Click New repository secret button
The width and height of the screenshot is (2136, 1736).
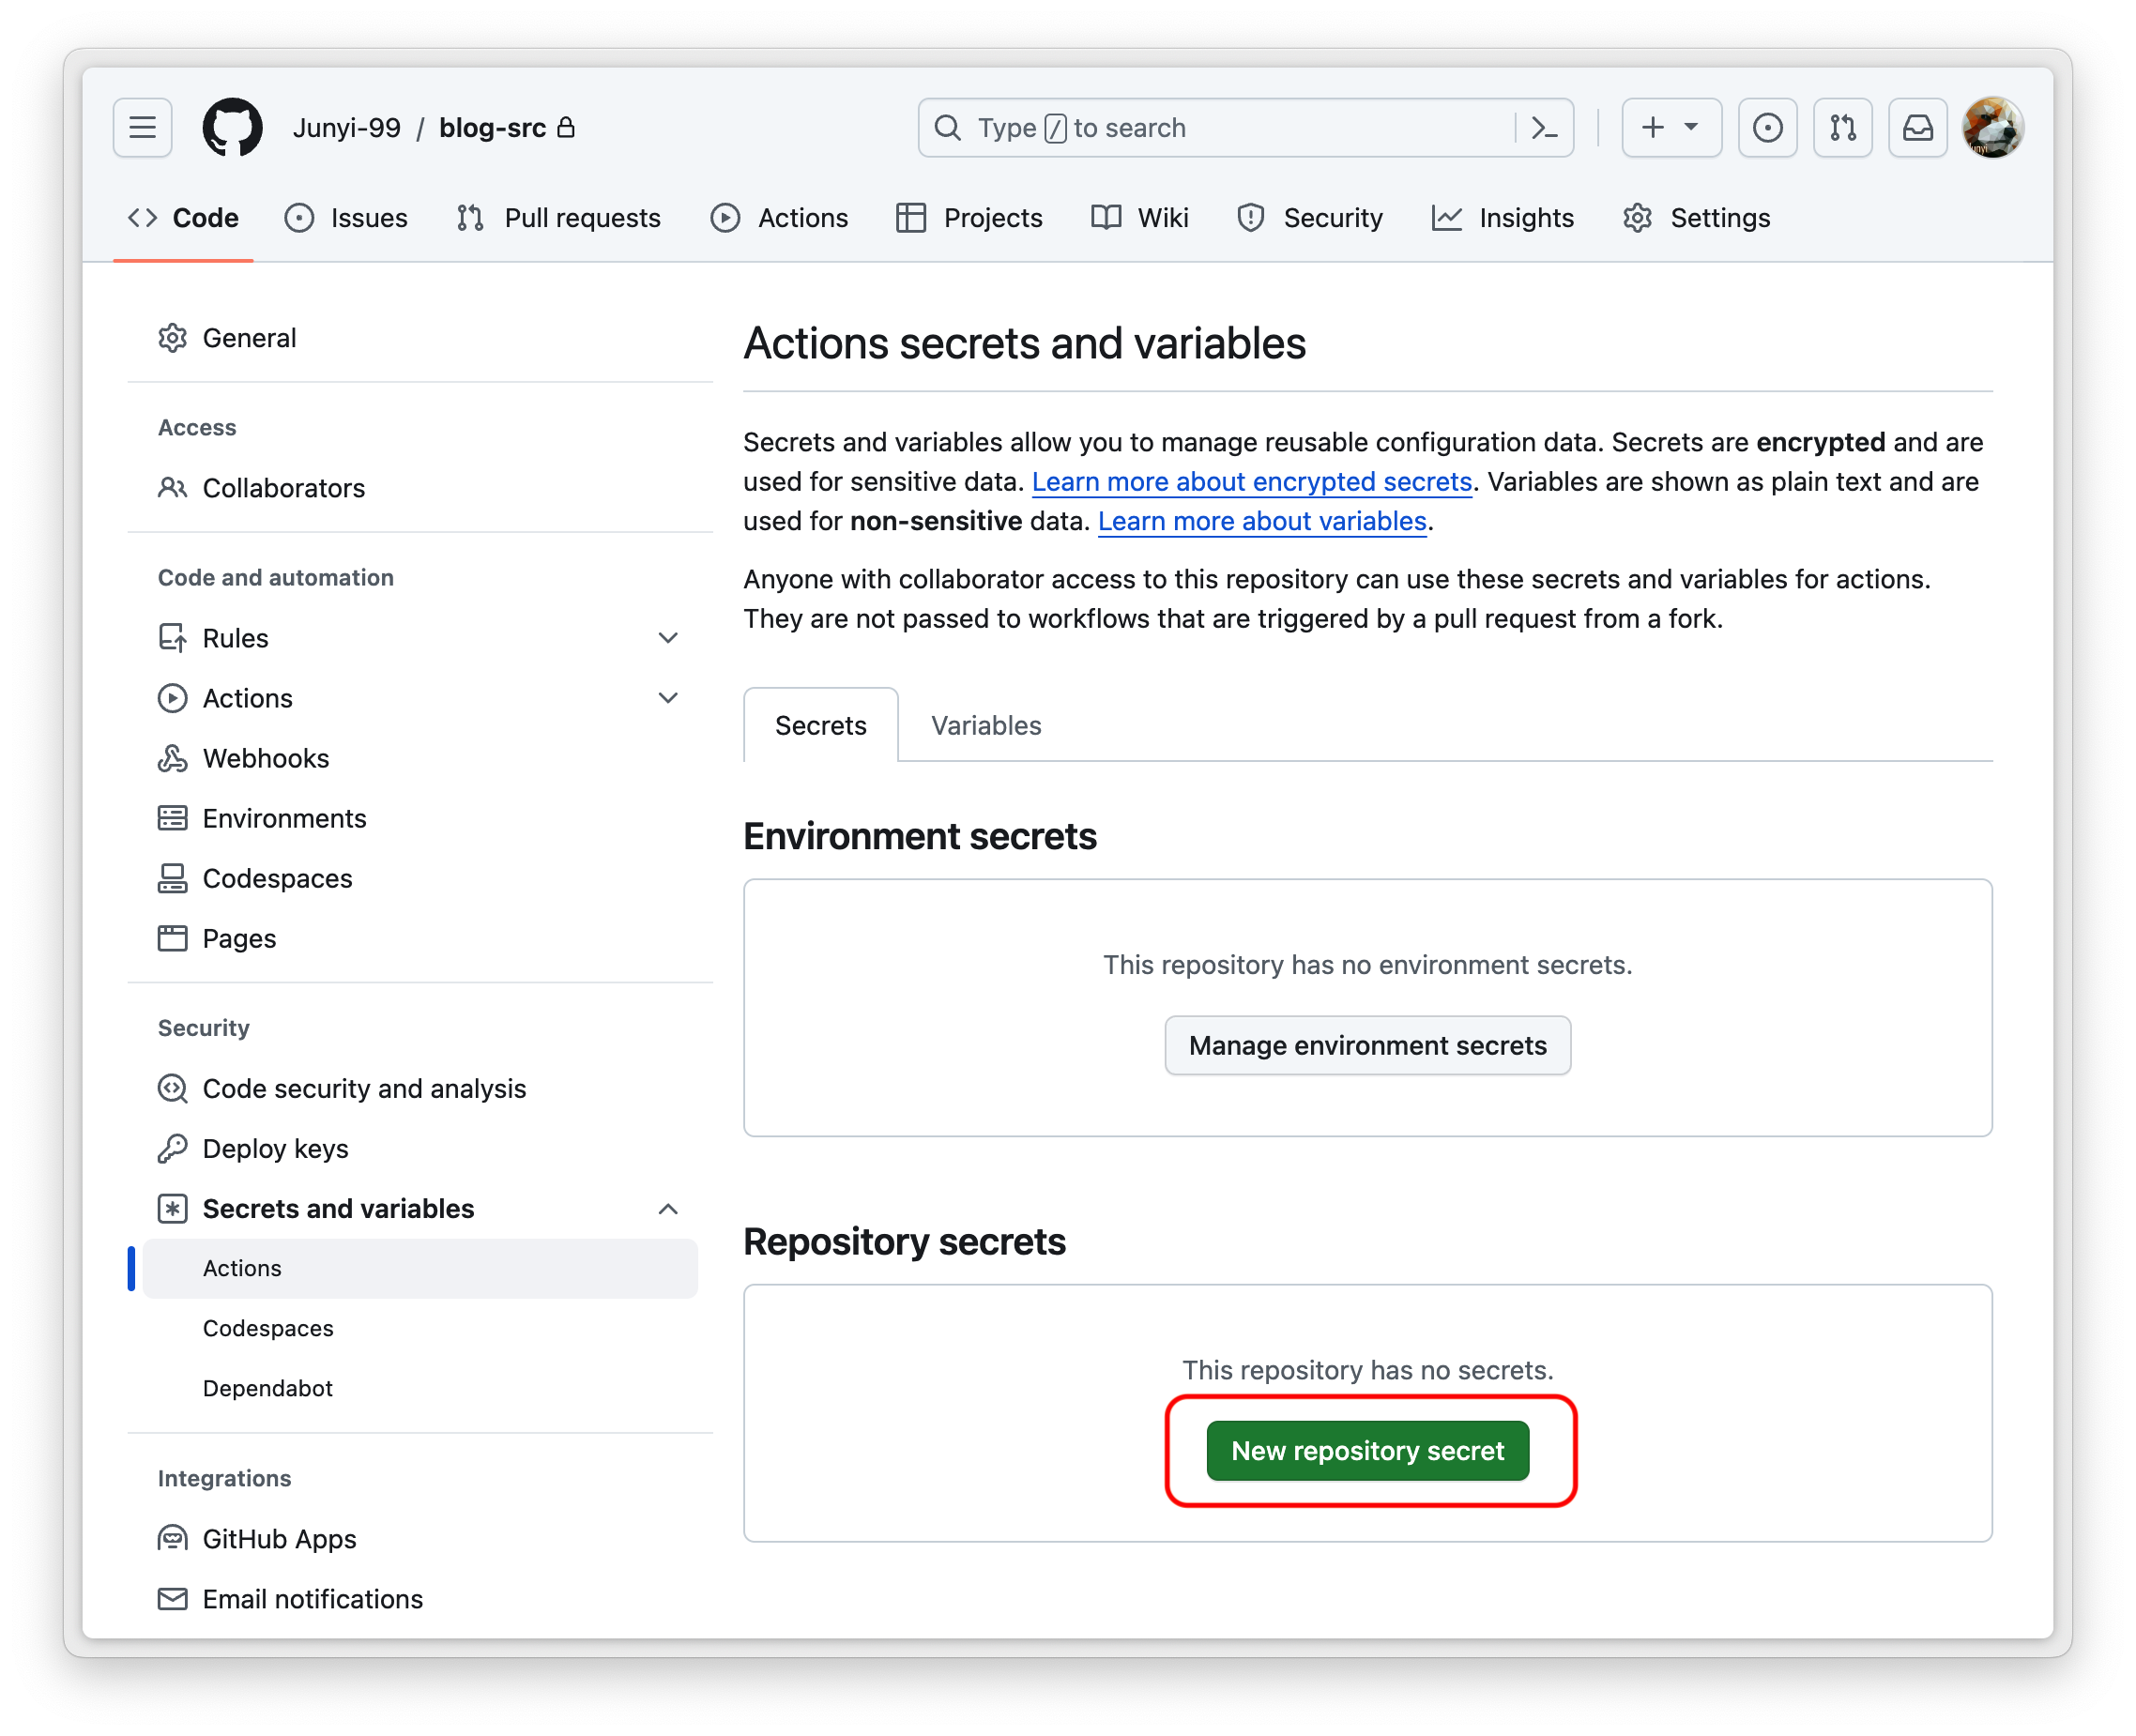point(1367,1451)
